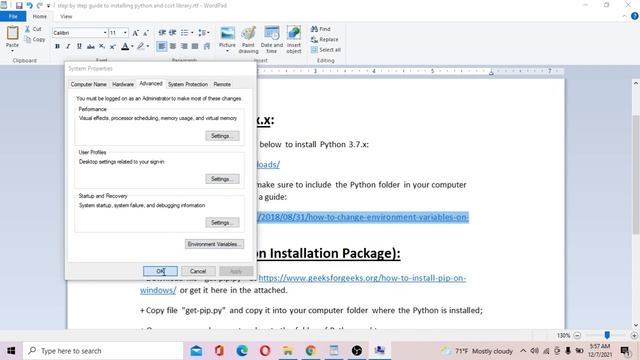The image size is (640, 360).
Task: Toggle Bold formatting
Action: pos(57,46)
